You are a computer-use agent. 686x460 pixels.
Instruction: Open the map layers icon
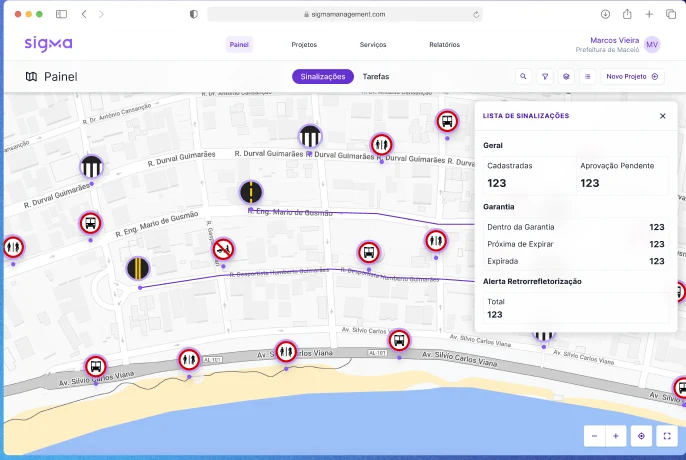pyautogui.click(x=566, y=77)
